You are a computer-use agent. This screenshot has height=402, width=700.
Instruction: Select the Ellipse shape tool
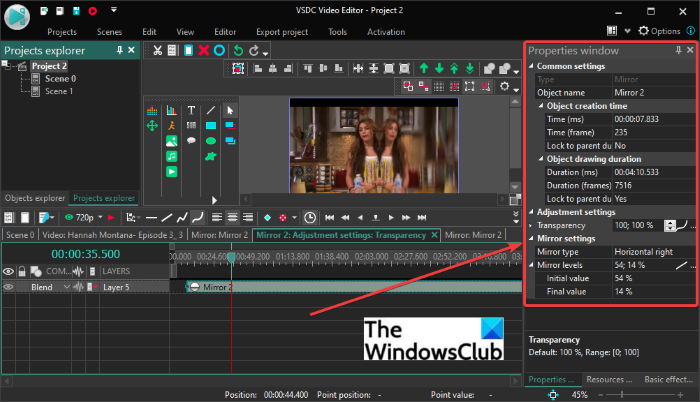[x=211, y=141]
